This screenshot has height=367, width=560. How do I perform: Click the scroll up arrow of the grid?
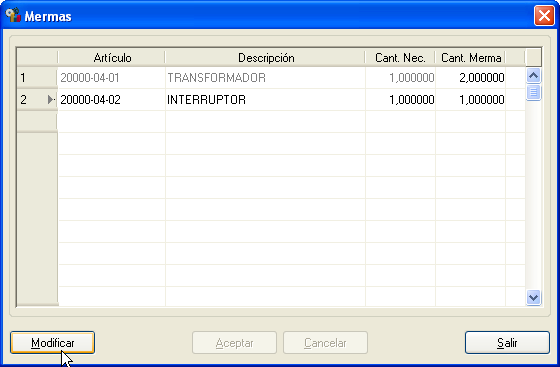[x=533, y=76]
